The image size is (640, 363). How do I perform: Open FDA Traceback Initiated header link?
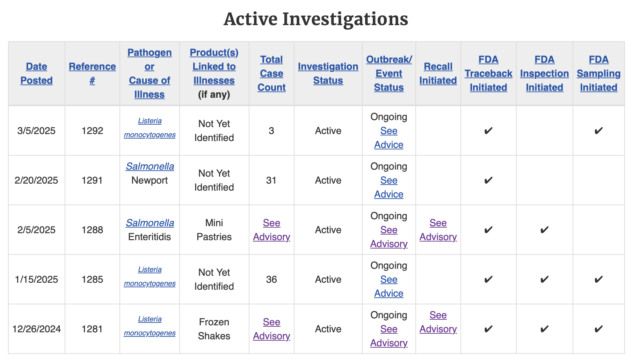[488, 73]
